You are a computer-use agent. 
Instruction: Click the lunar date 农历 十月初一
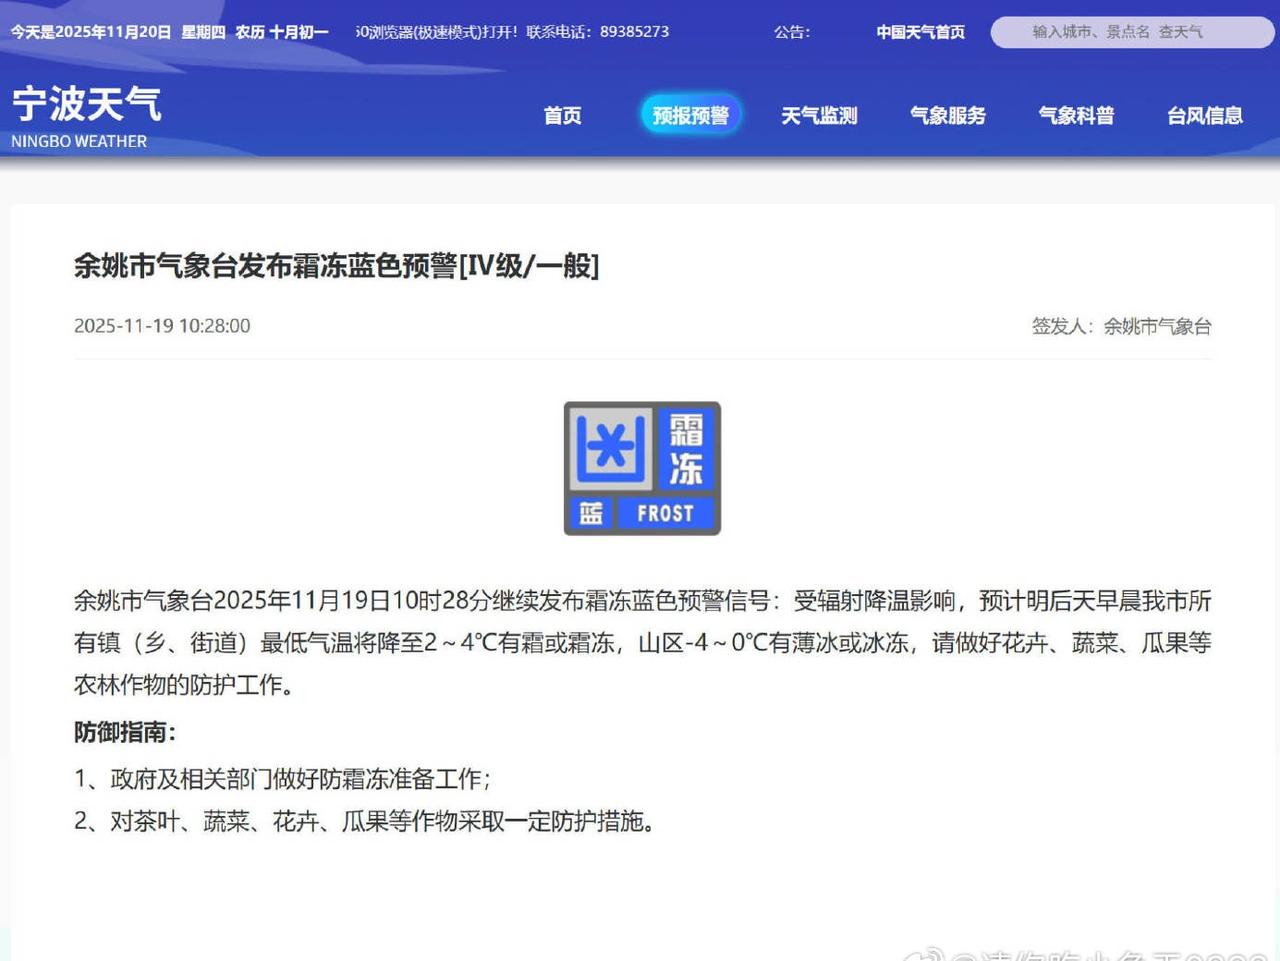[x=282, y=32]
